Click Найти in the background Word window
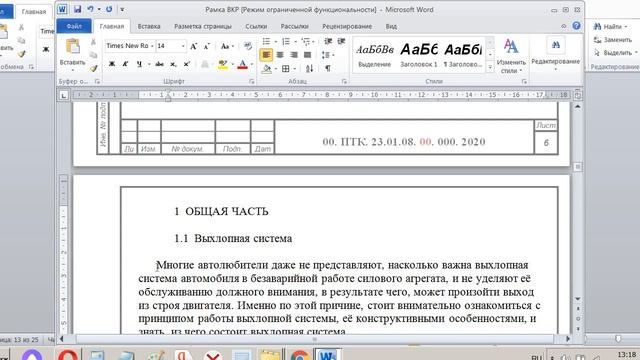This screenshot has height=360, width=640. (x=611, y=27)
